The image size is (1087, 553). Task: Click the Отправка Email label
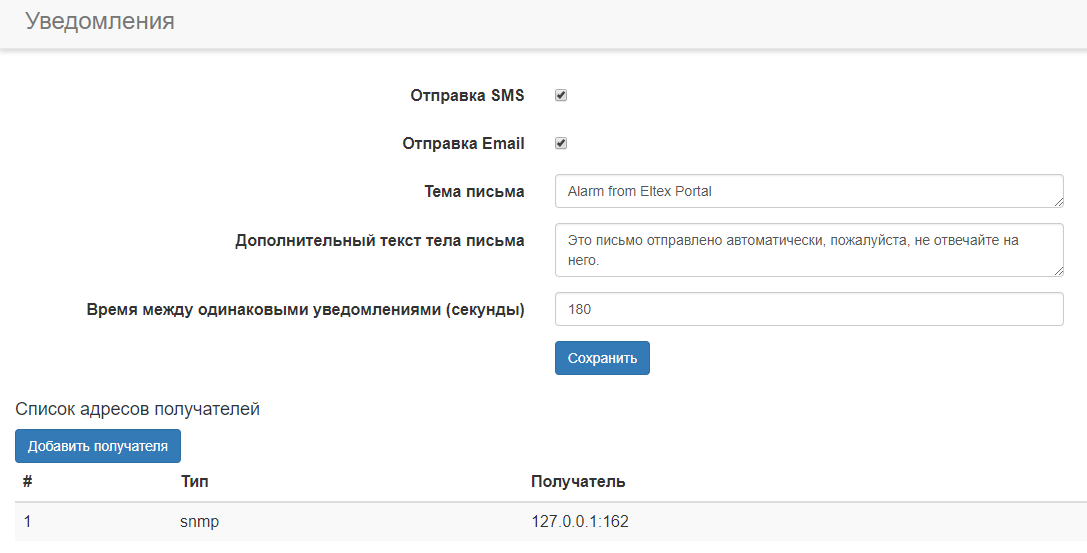(x=463, y=143)
